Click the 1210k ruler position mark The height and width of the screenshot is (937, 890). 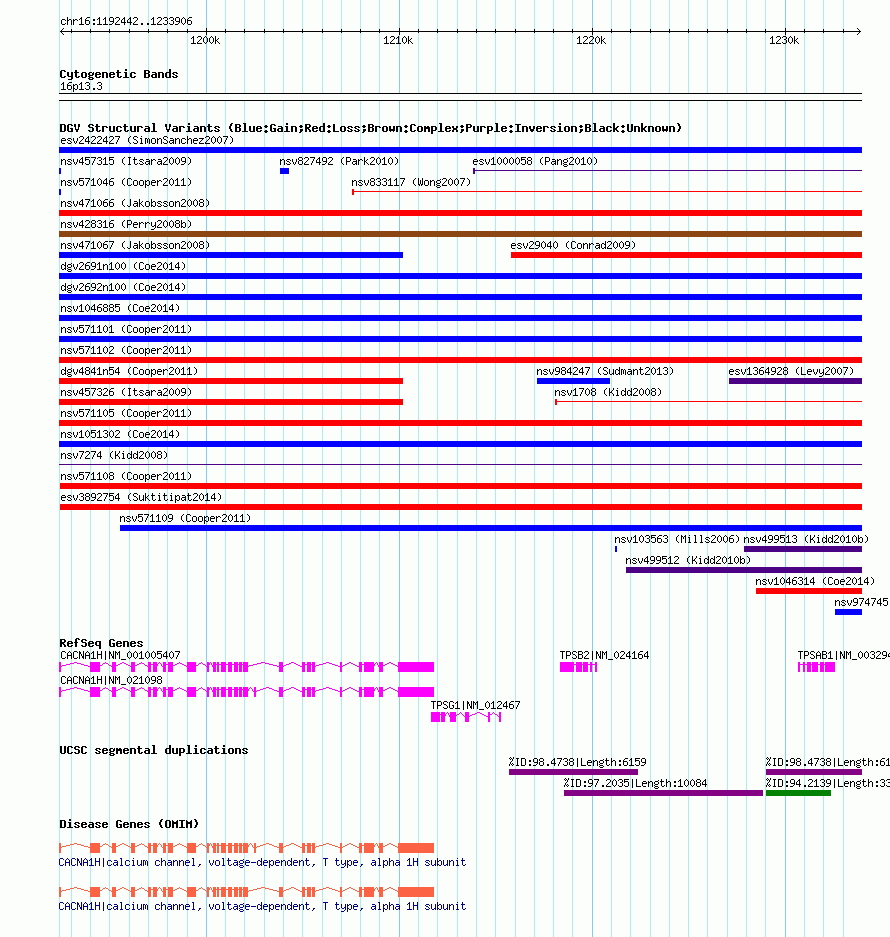click(x=398, y=40)
